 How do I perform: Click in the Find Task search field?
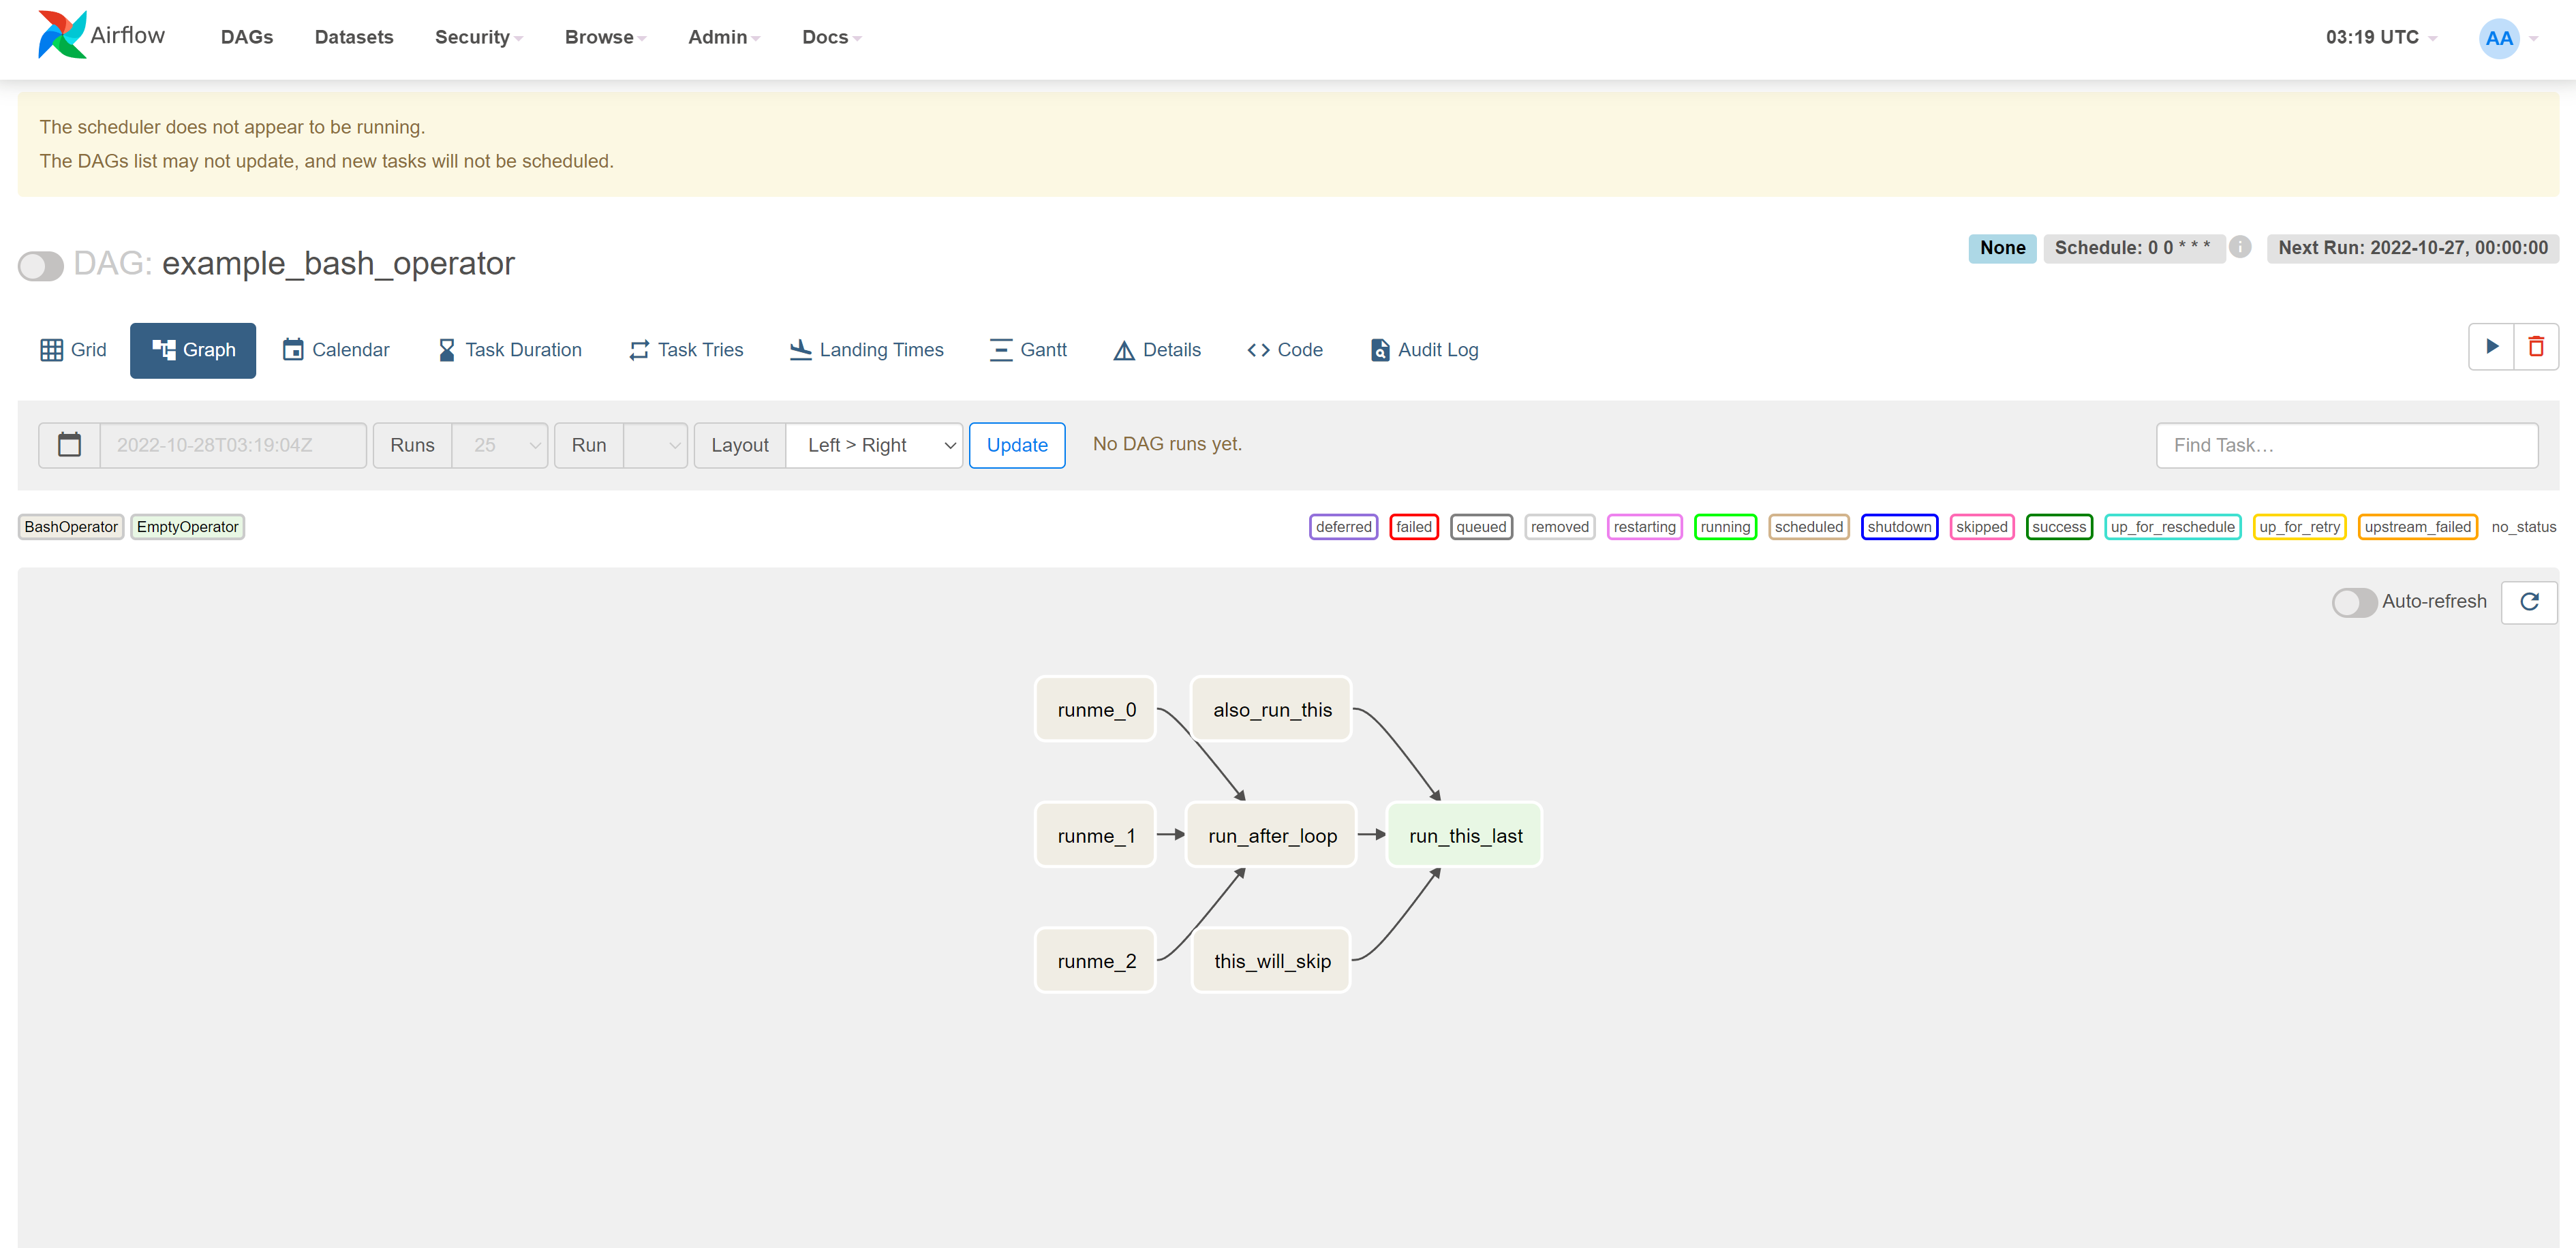pos(2347,445)
